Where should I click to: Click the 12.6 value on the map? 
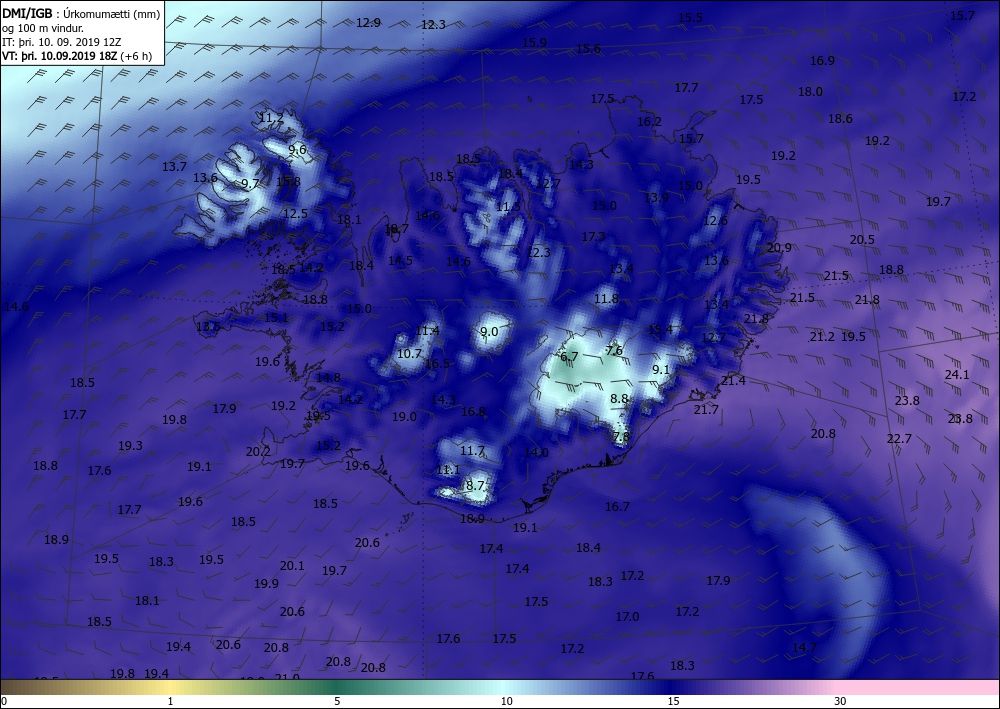pos(716,221)
